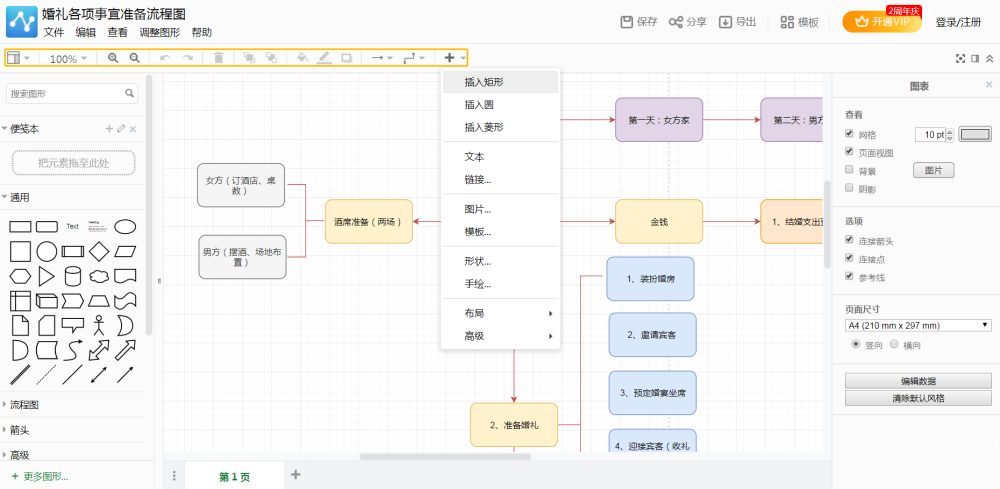Click the 编辑数据 button
Image resolution: width=1000 pixels, height=489 pixels.
tap(918, 381)
